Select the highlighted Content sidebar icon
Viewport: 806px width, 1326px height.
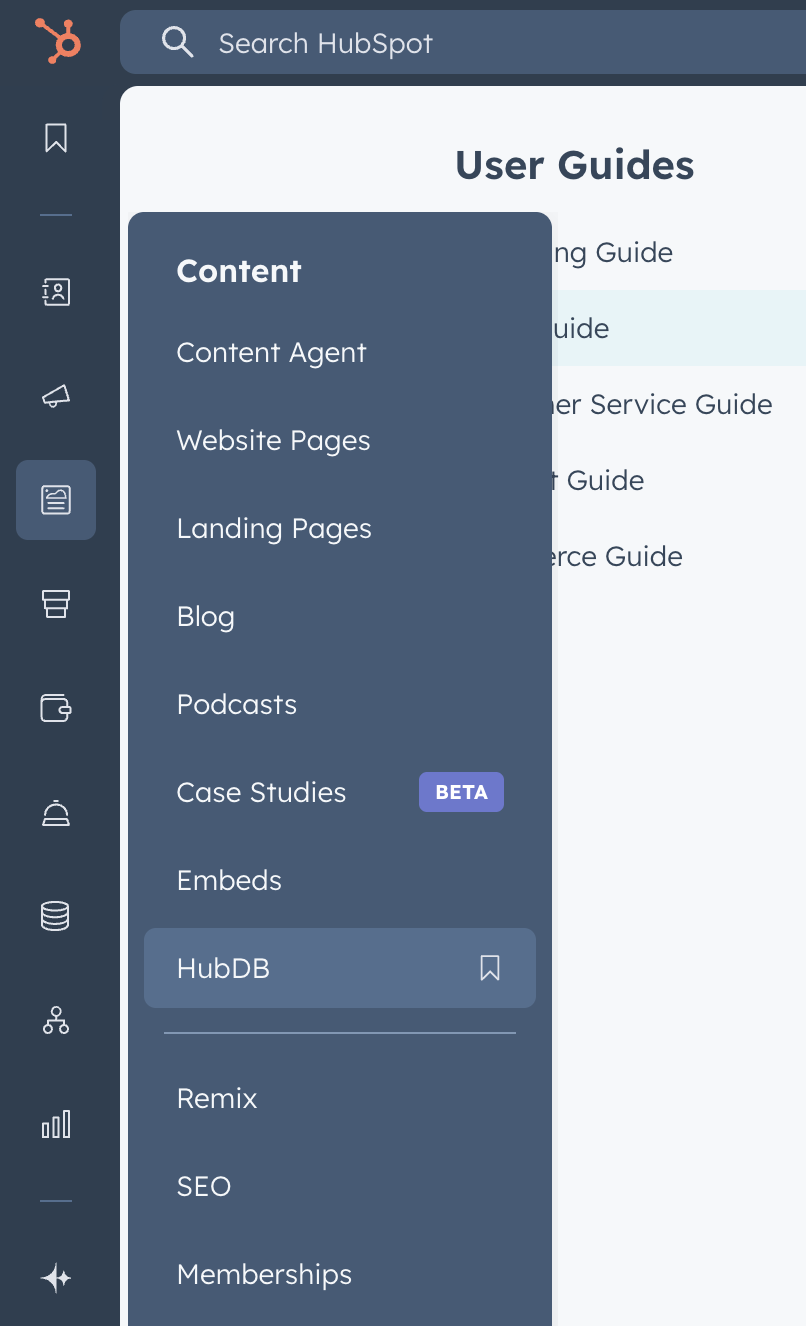tap(55, 500)
